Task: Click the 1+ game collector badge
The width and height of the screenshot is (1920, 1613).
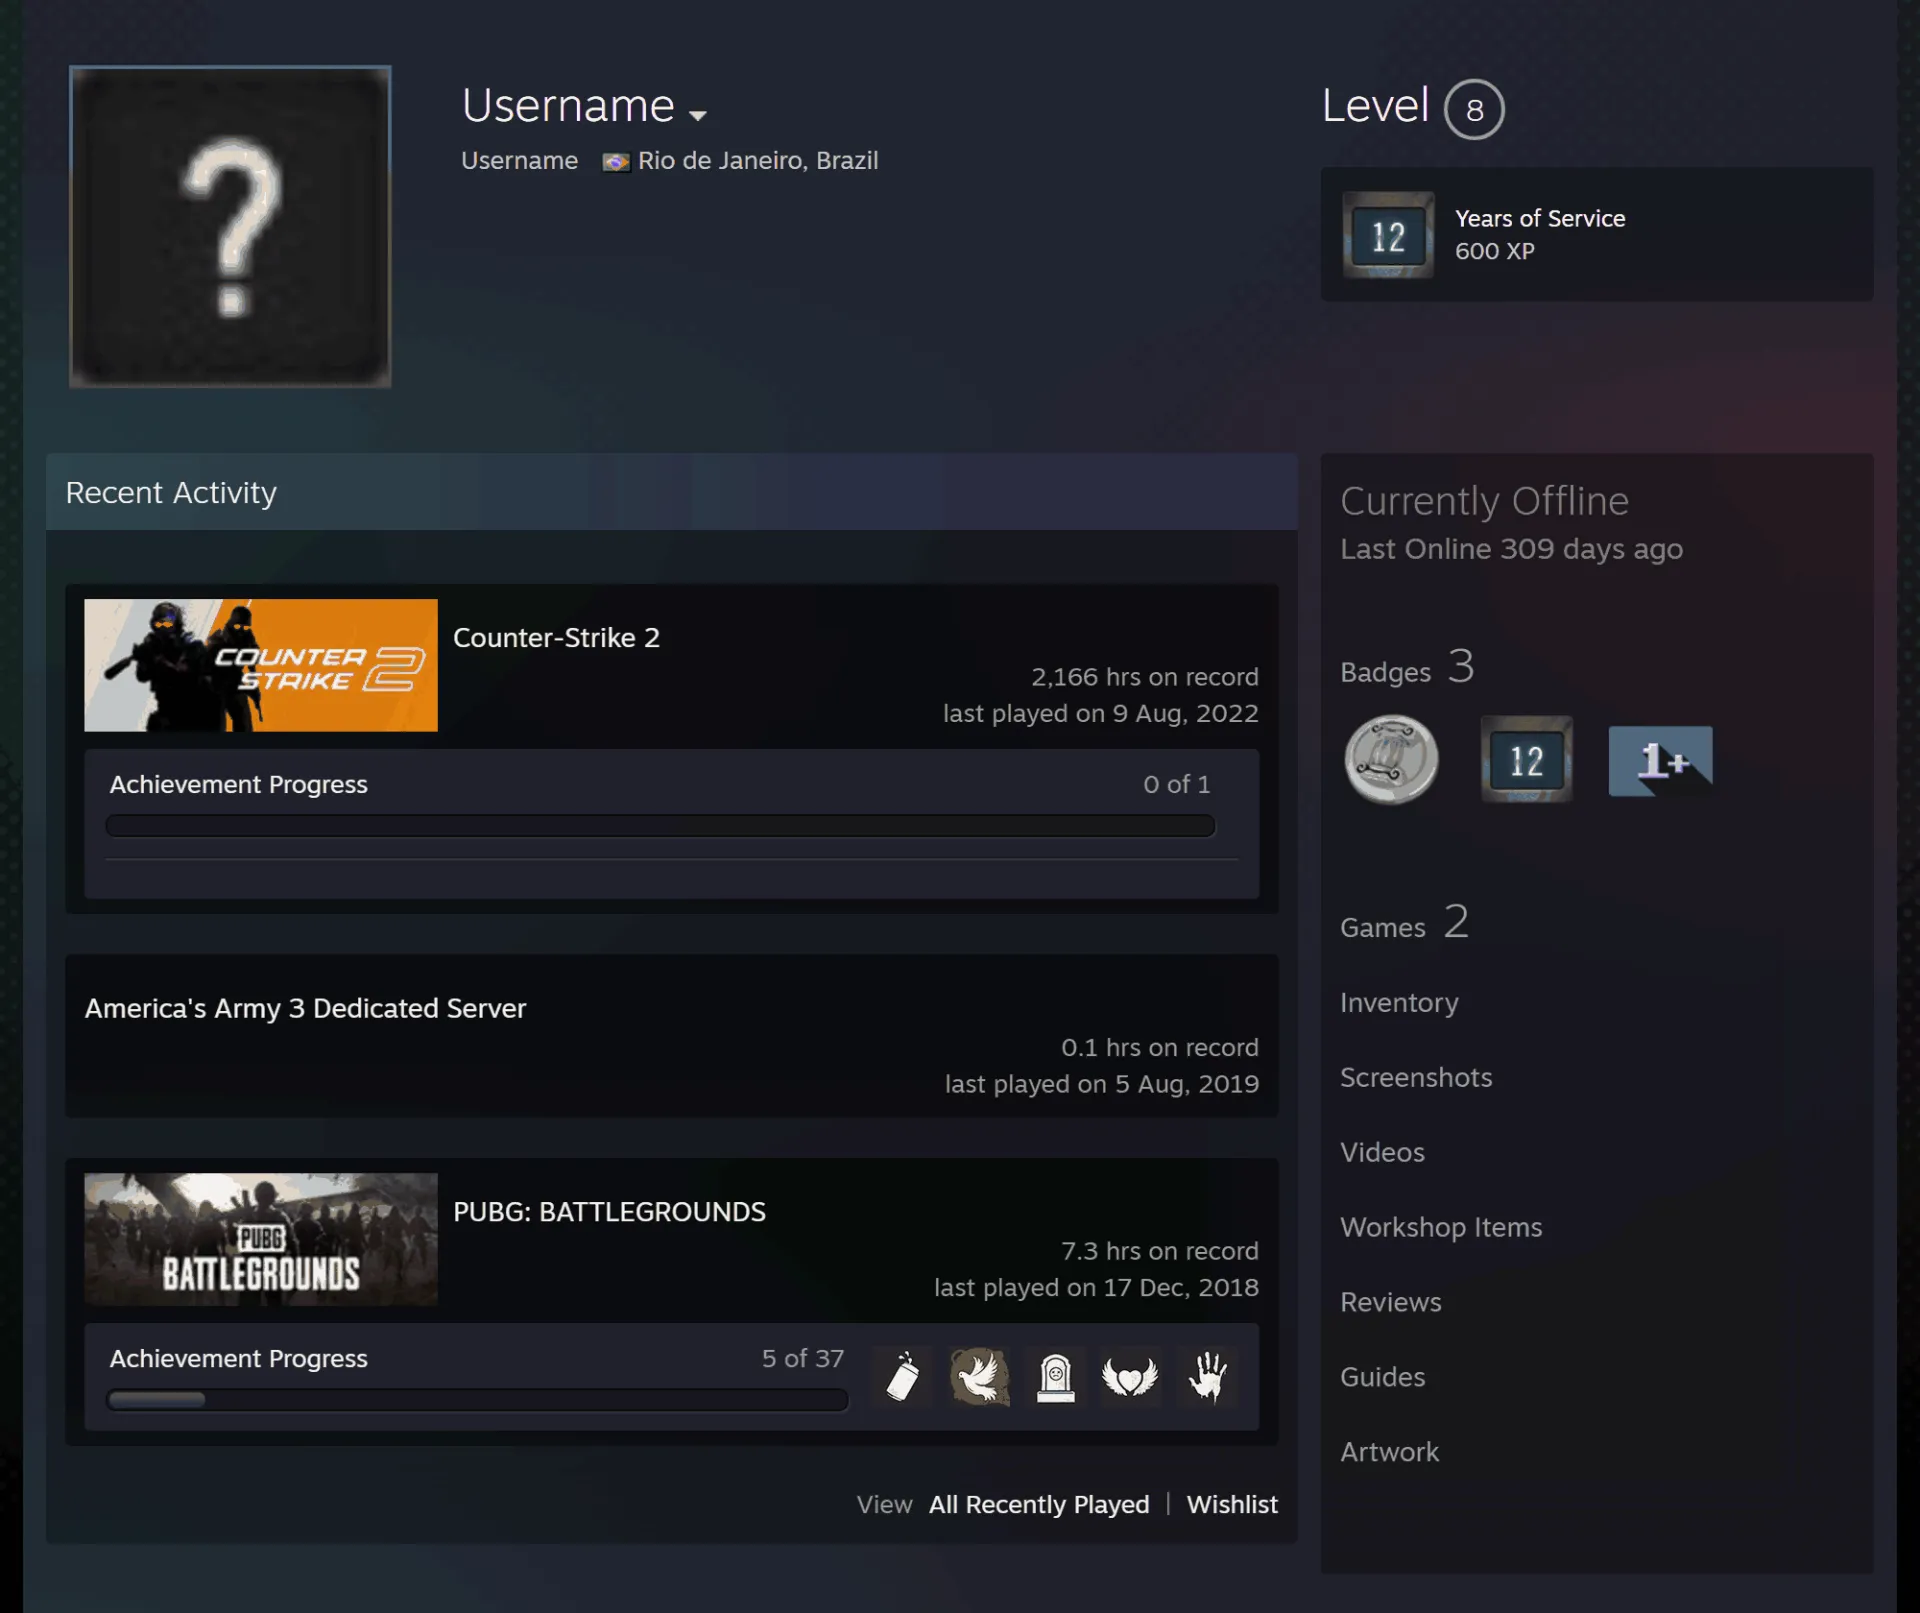Action: coord(1661,761)
